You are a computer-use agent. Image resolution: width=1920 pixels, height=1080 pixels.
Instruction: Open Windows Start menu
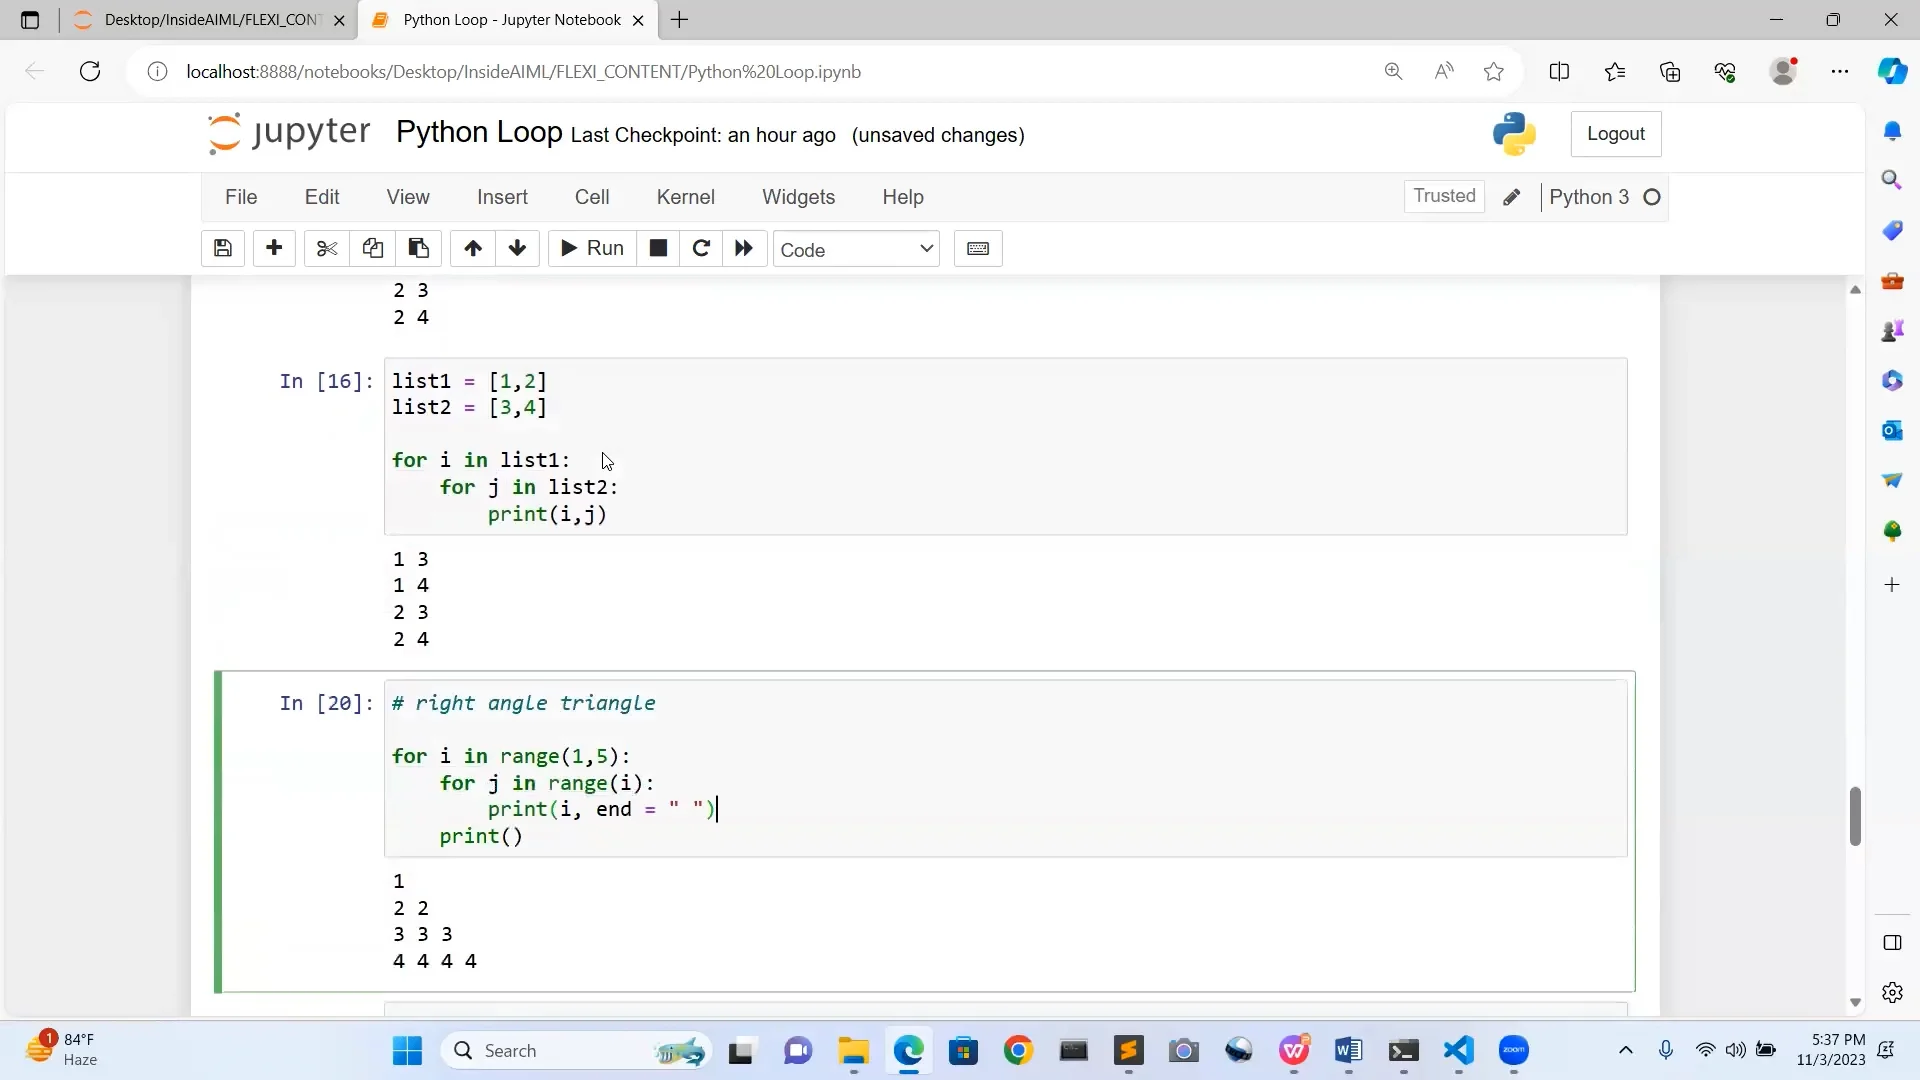pos(407,1051)
